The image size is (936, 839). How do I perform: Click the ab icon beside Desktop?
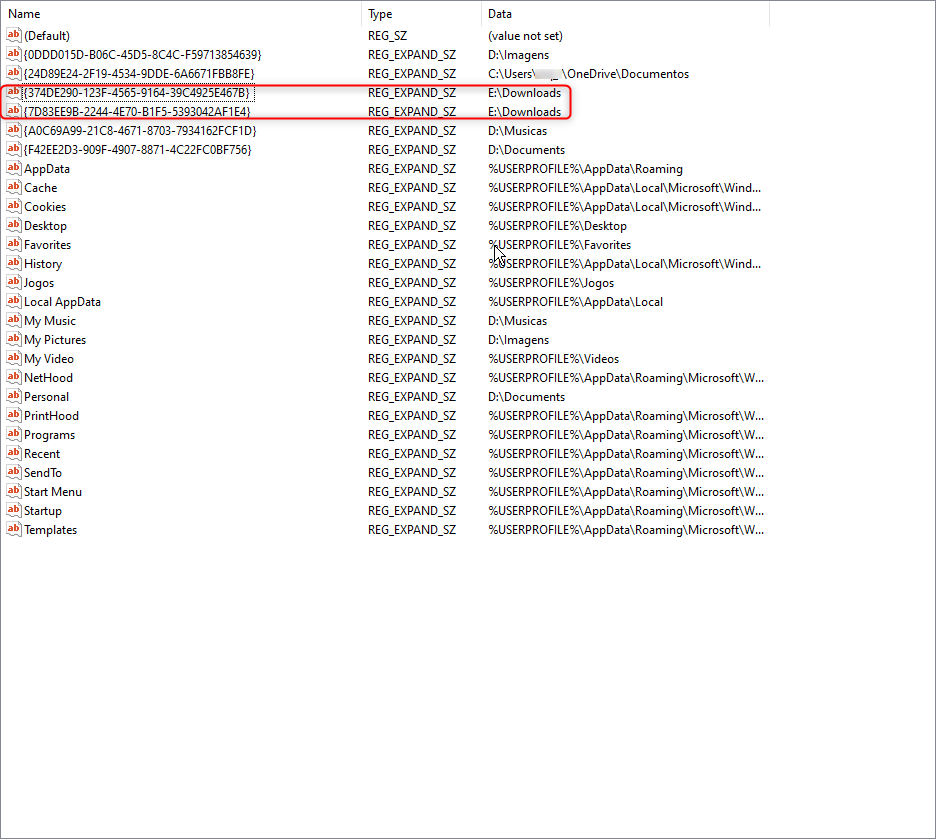tap(12, 225)
